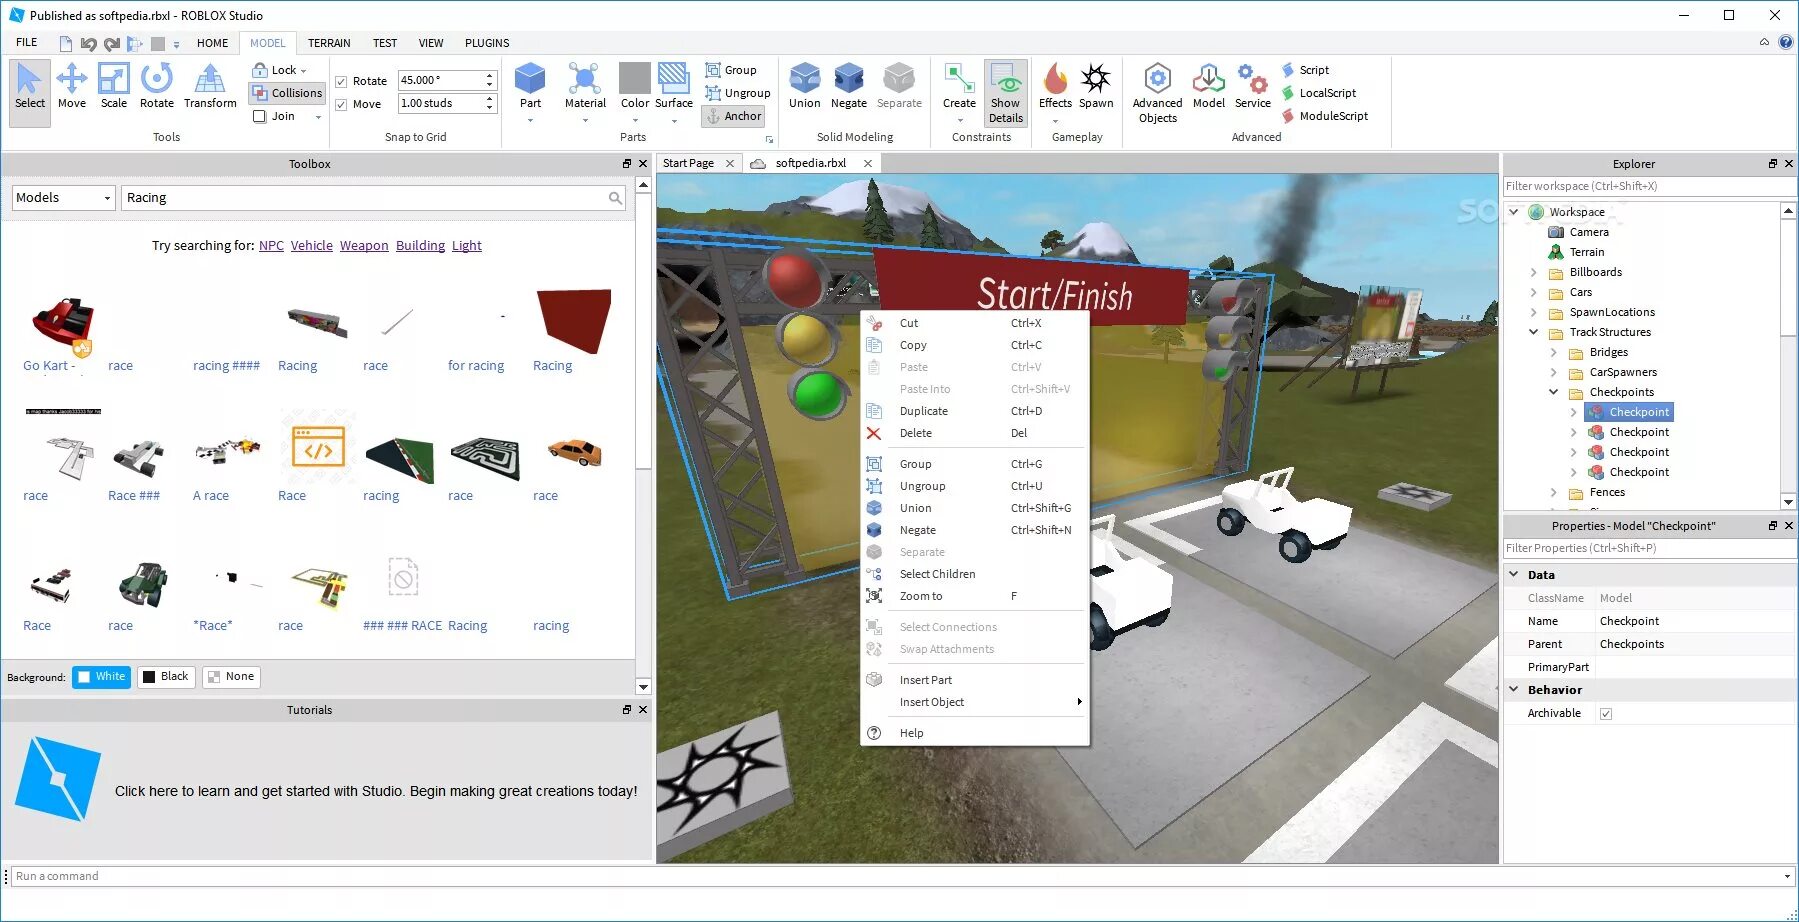Click the NPC search suggestion link
The height and width of the screenshot is (922, 1799).
pyautogui.click(x=271, y=246)
